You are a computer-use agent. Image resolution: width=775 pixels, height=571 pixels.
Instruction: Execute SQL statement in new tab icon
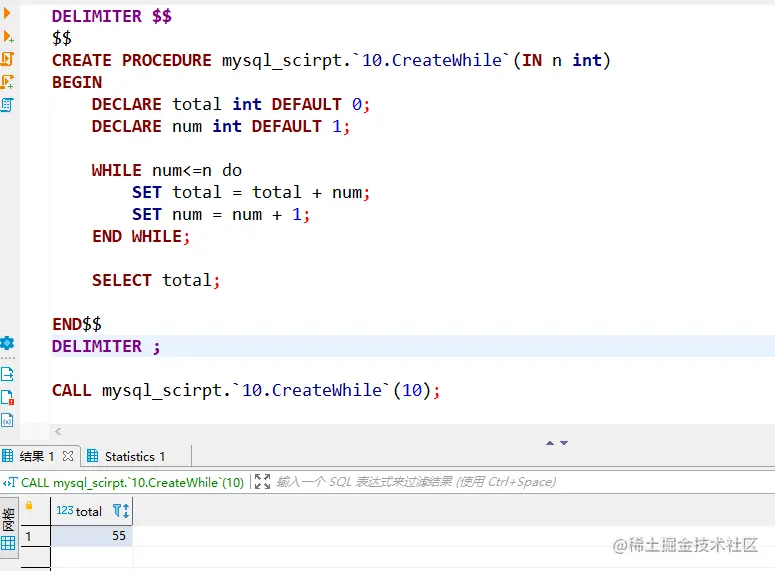click(x=7, y=37)
